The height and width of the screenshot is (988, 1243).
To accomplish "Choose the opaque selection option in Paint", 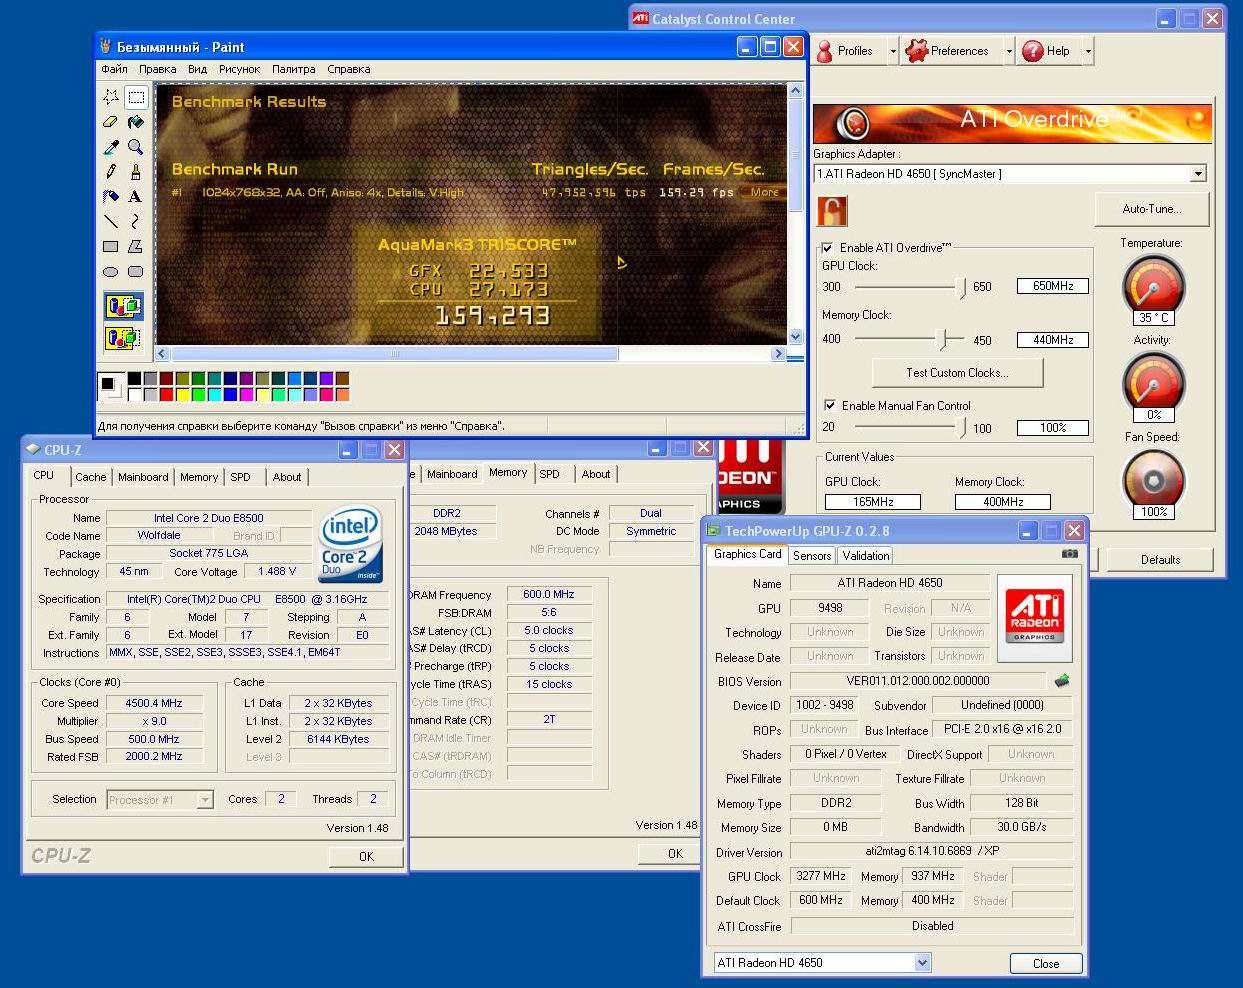I will [x=123, y=306].
